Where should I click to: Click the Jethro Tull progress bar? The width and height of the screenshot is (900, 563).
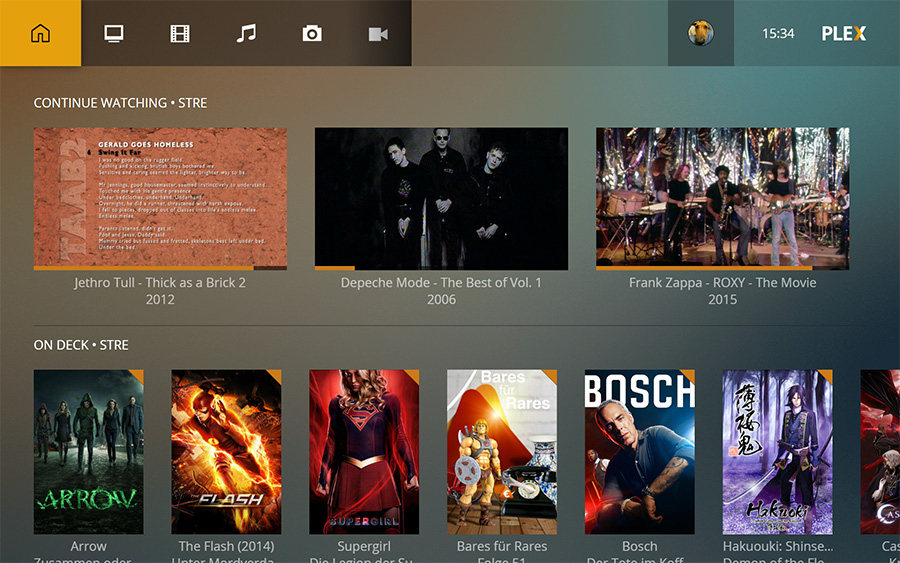click(160, 268)
